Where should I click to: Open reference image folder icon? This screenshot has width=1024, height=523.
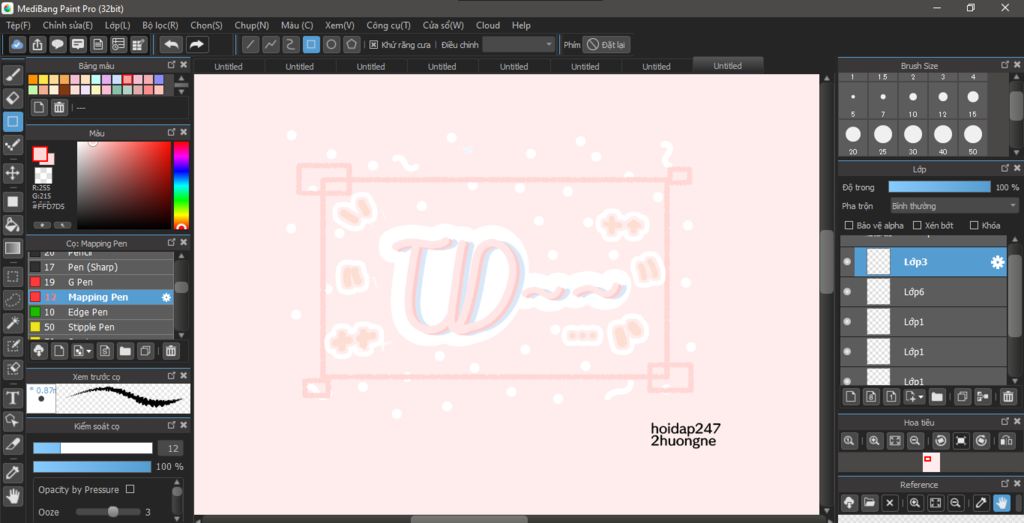869,503
